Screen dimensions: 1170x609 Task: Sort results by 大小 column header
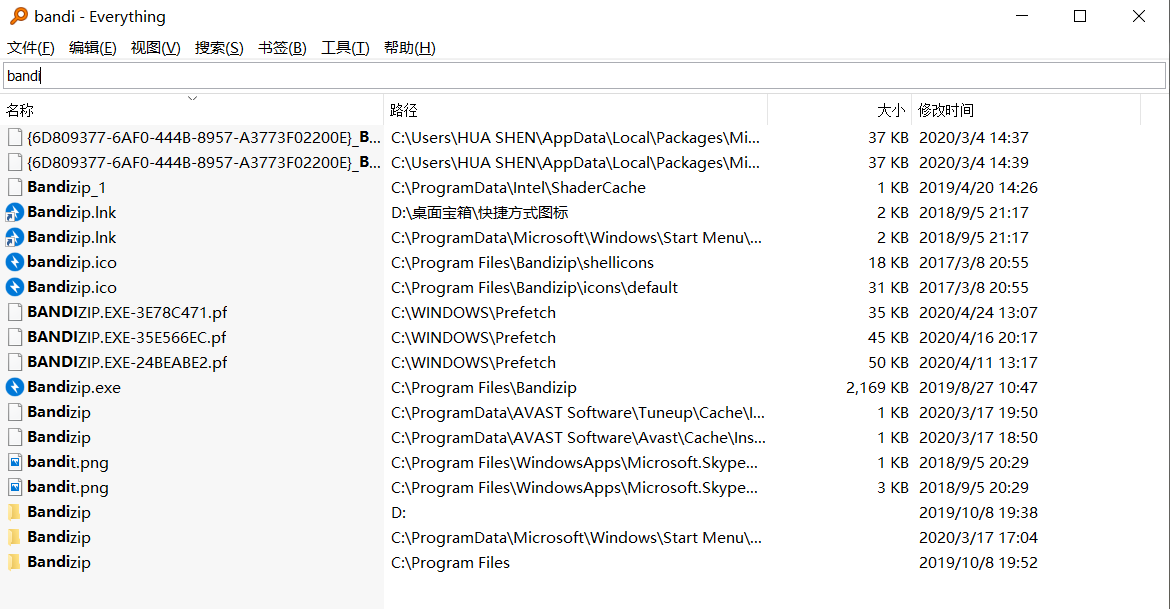pos(839,110)
